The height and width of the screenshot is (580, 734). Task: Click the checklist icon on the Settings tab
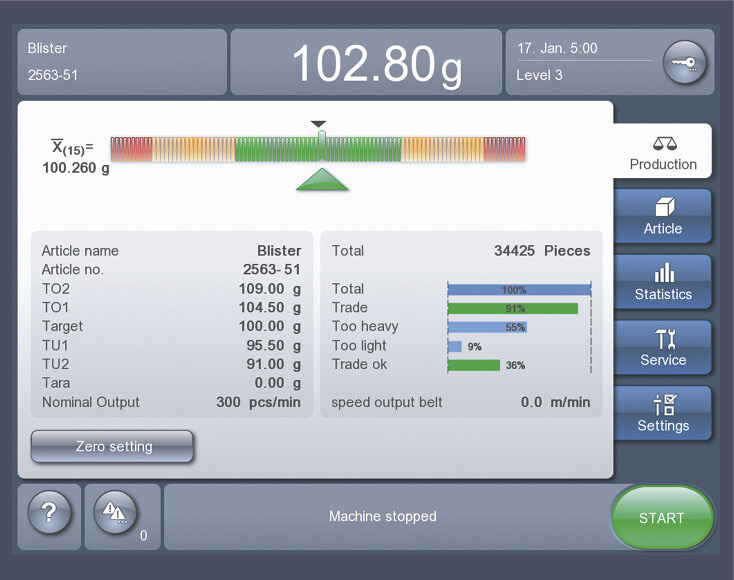point(665,404)
